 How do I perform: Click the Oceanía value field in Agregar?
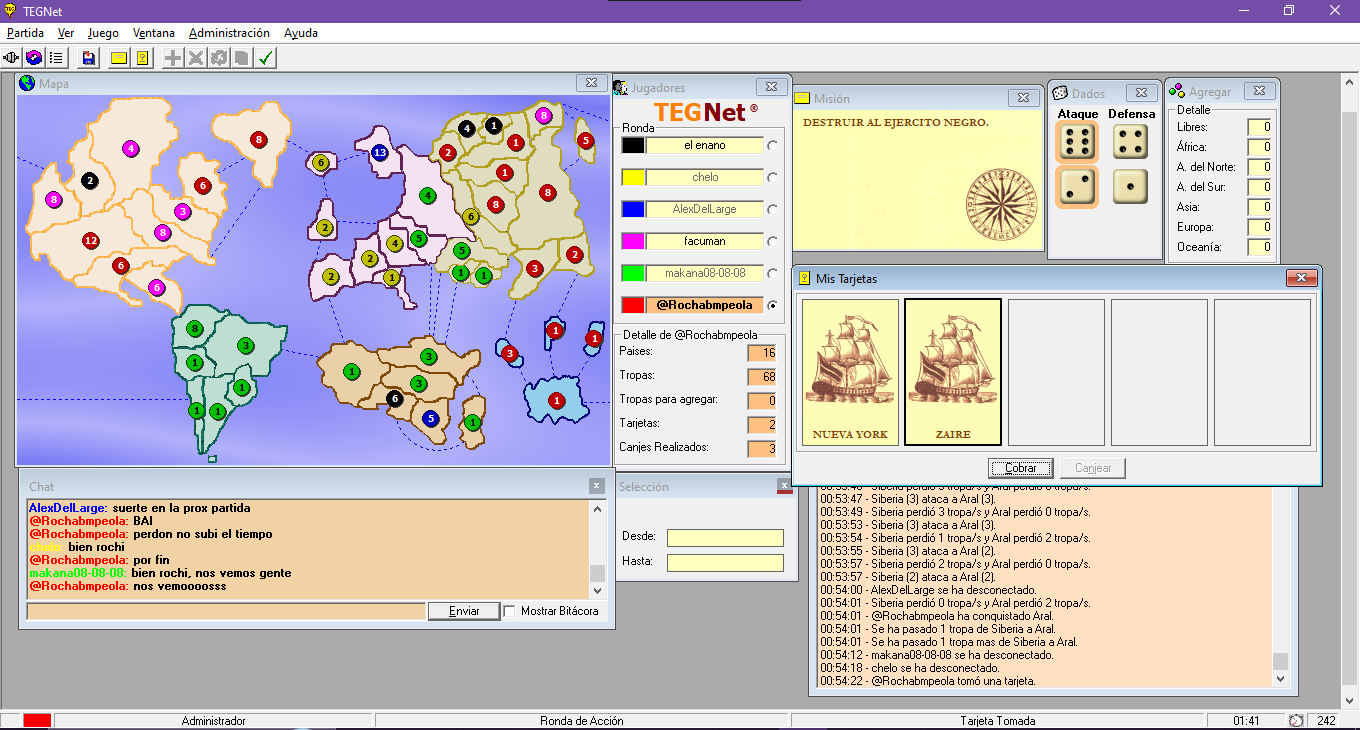pyautogui.click(x=1259, y=247)
